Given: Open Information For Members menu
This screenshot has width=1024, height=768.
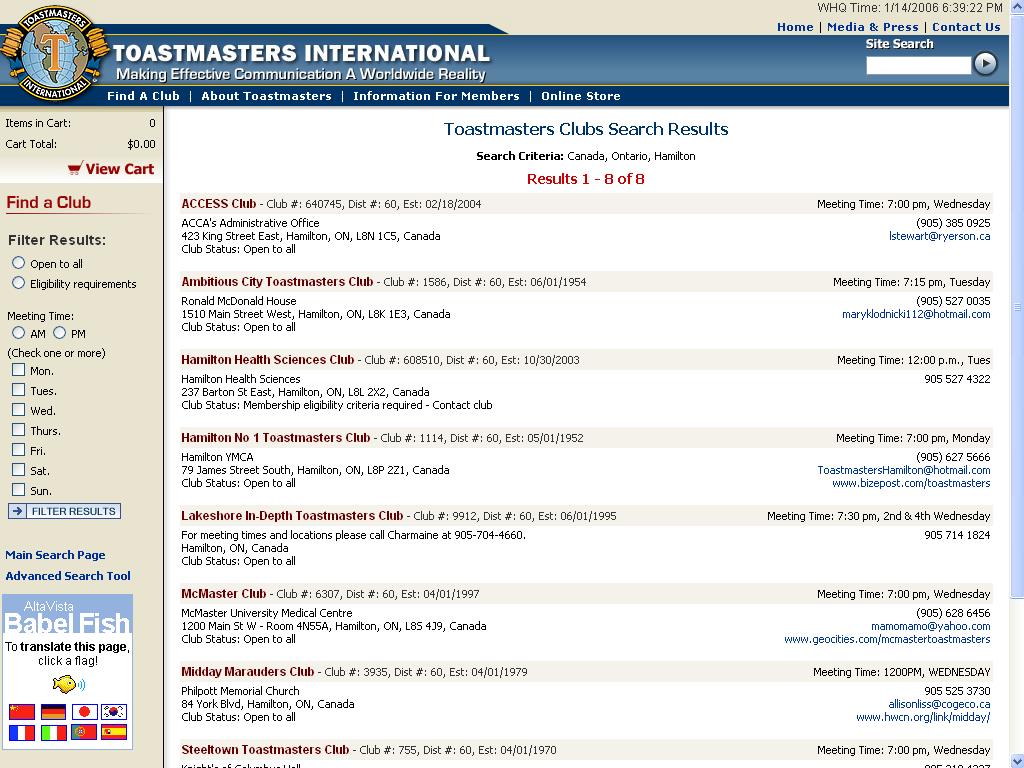Looking at the screenshot, I should point(436,96).
